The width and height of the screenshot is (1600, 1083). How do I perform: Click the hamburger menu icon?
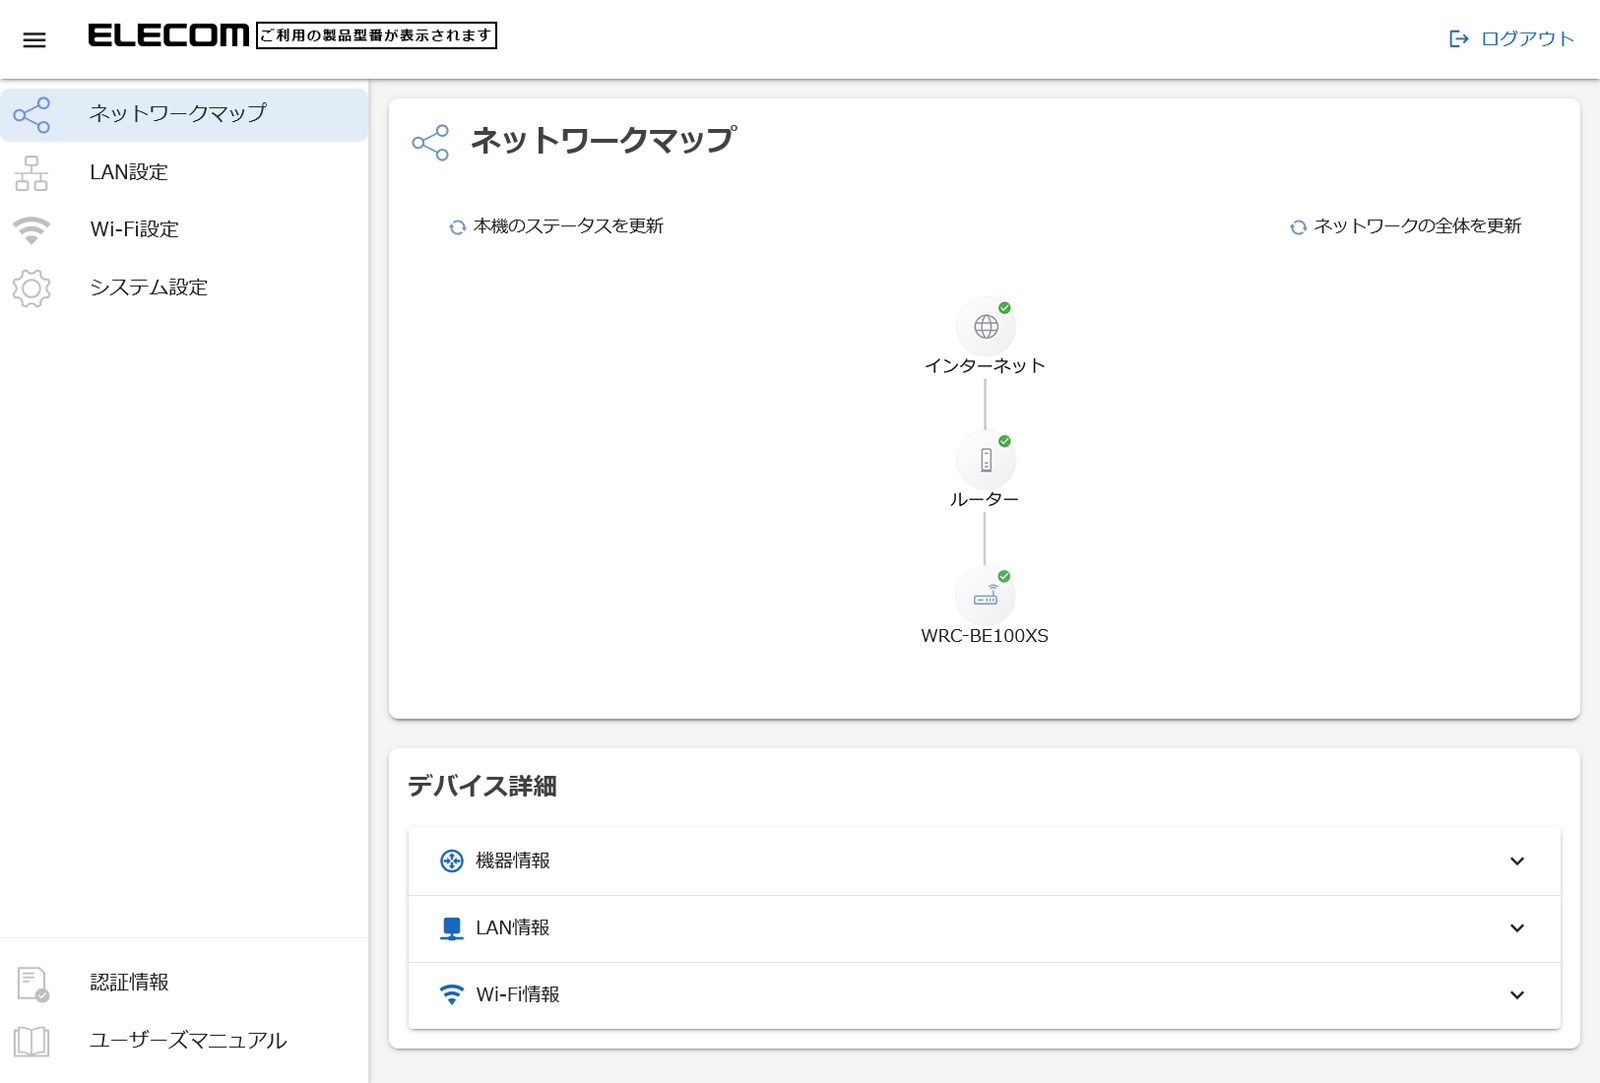point(34,40)
